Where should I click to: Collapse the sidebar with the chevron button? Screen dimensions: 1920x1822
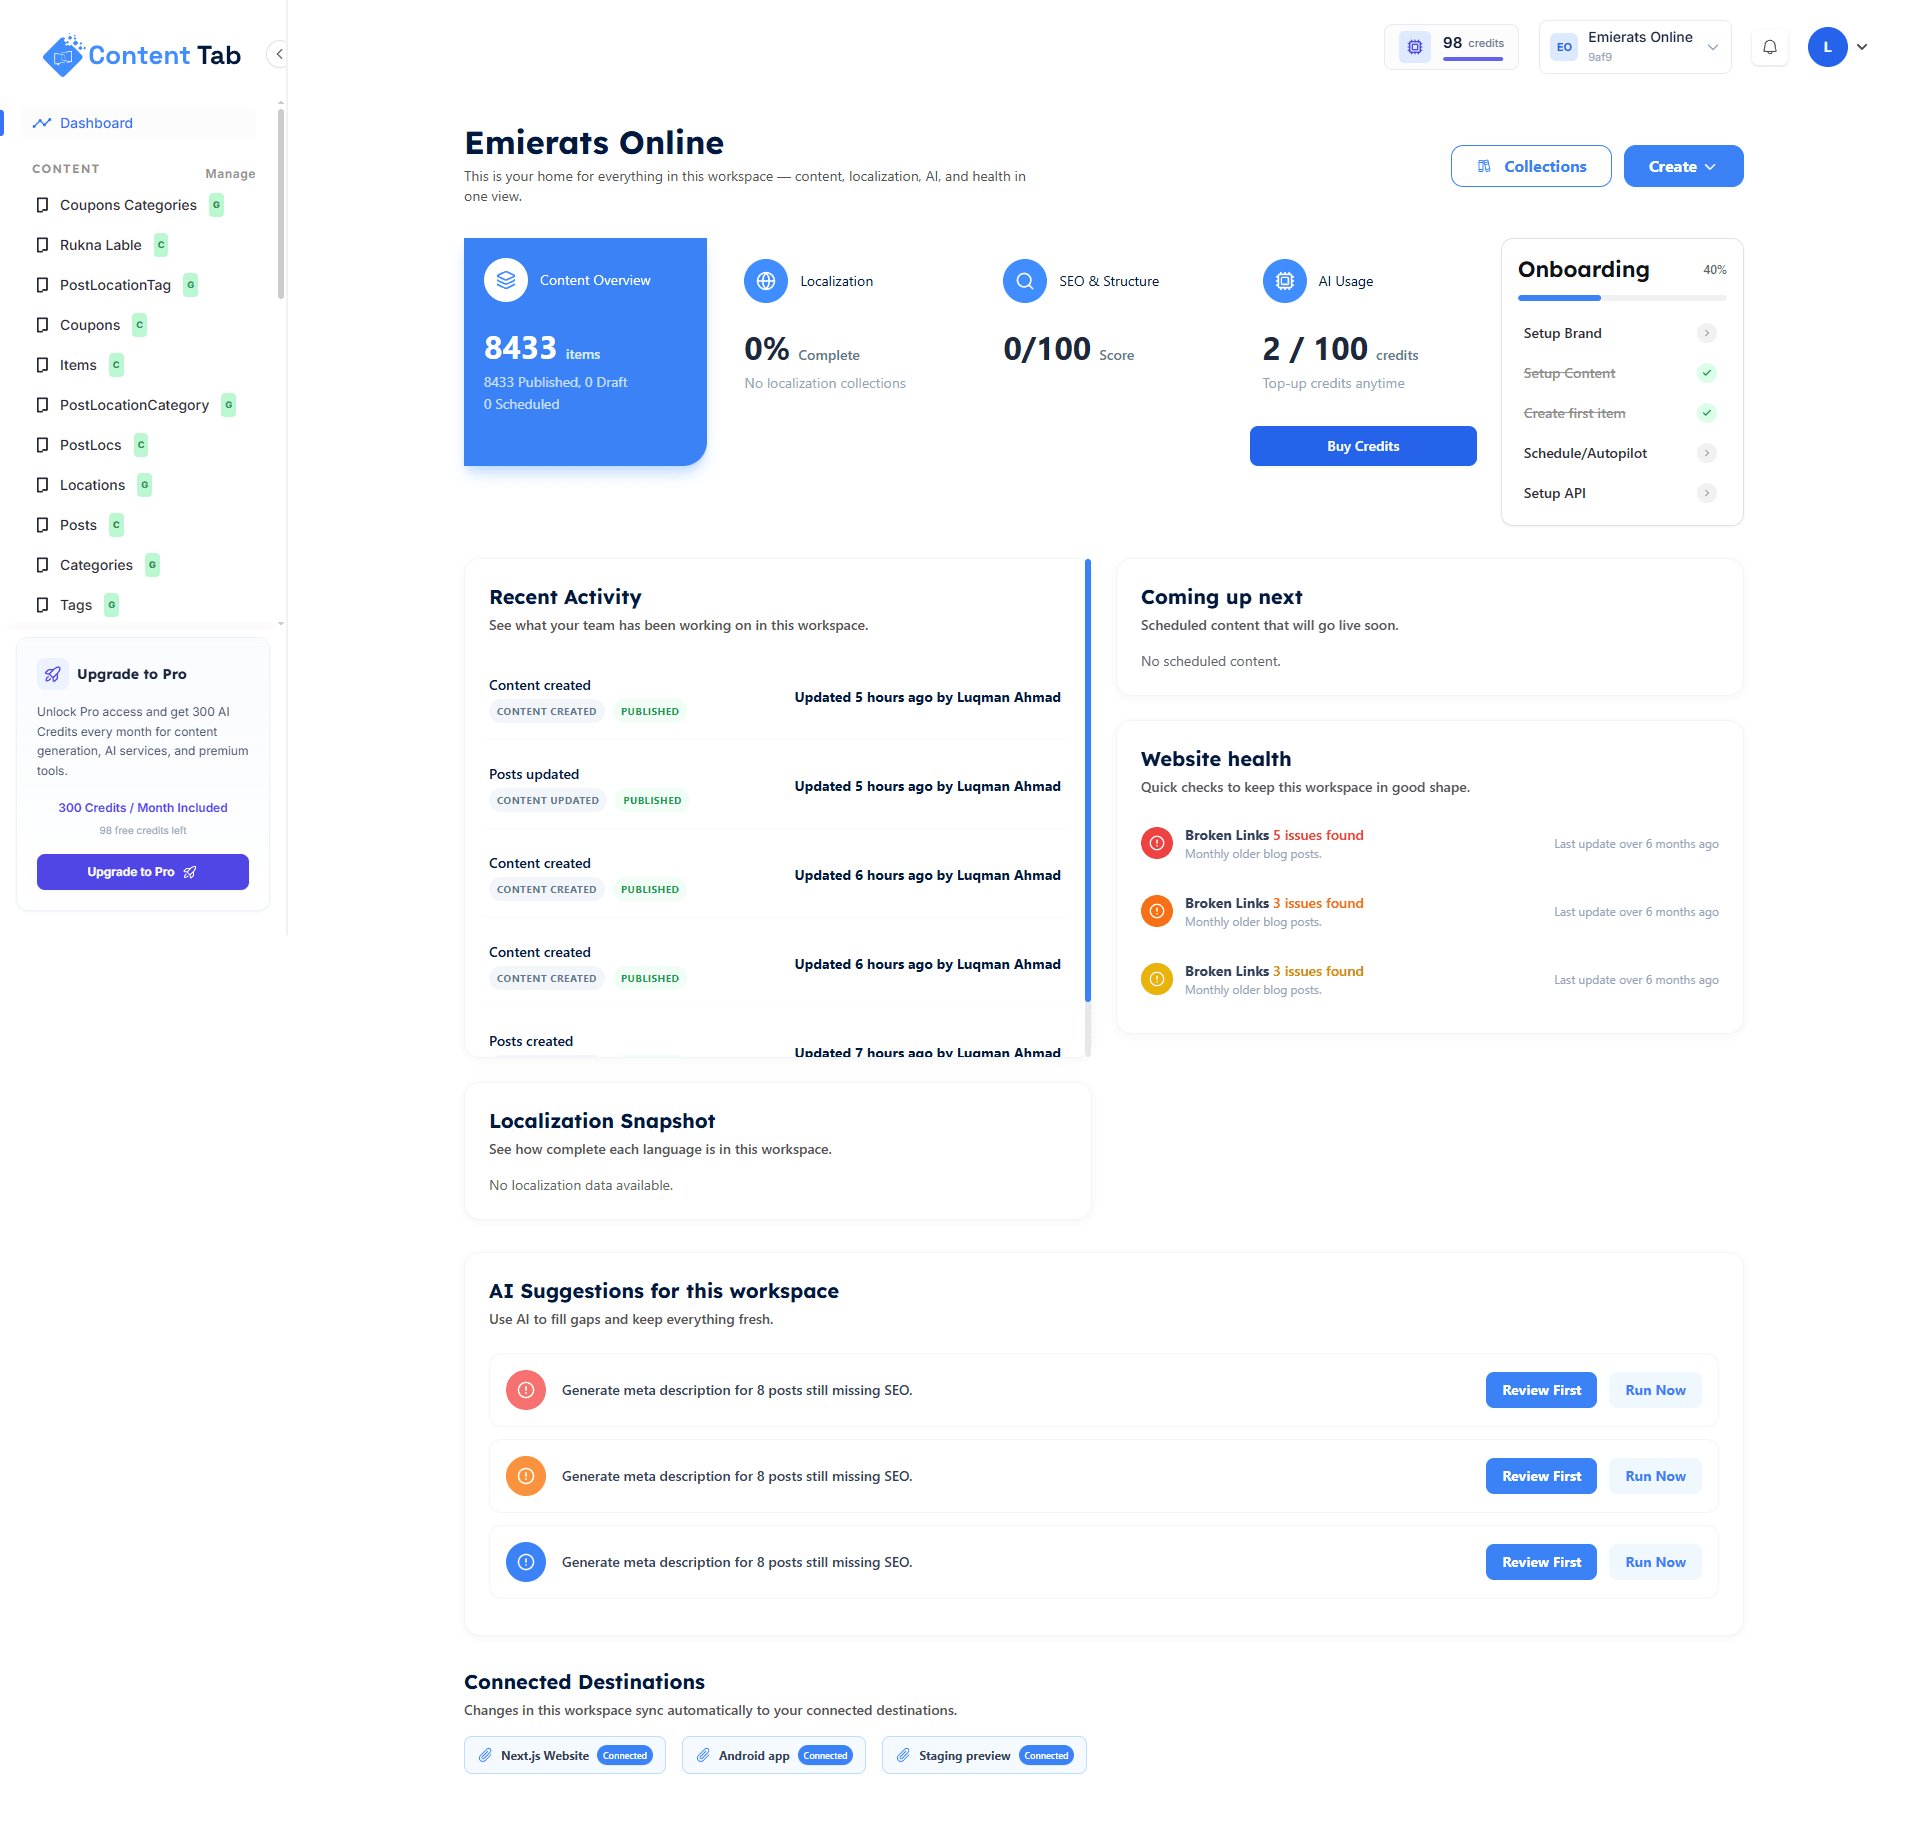279,54
